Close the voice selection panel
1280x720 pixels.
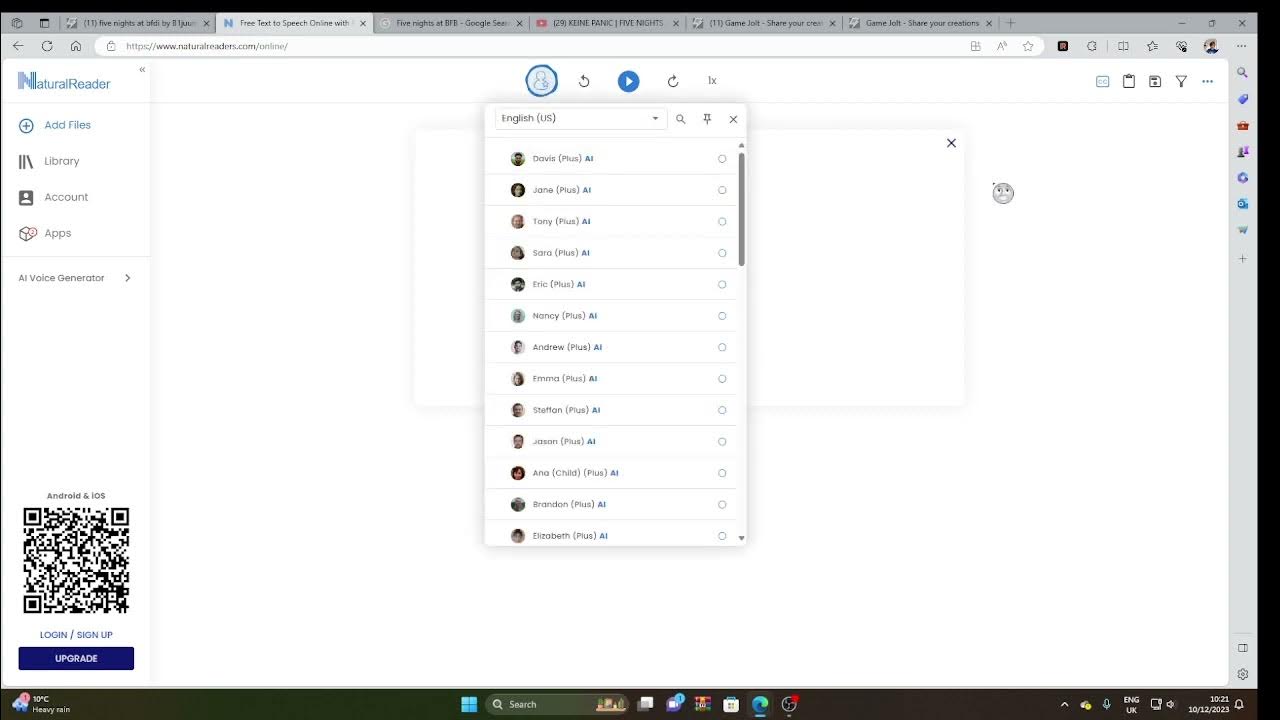tap(733, 119)
